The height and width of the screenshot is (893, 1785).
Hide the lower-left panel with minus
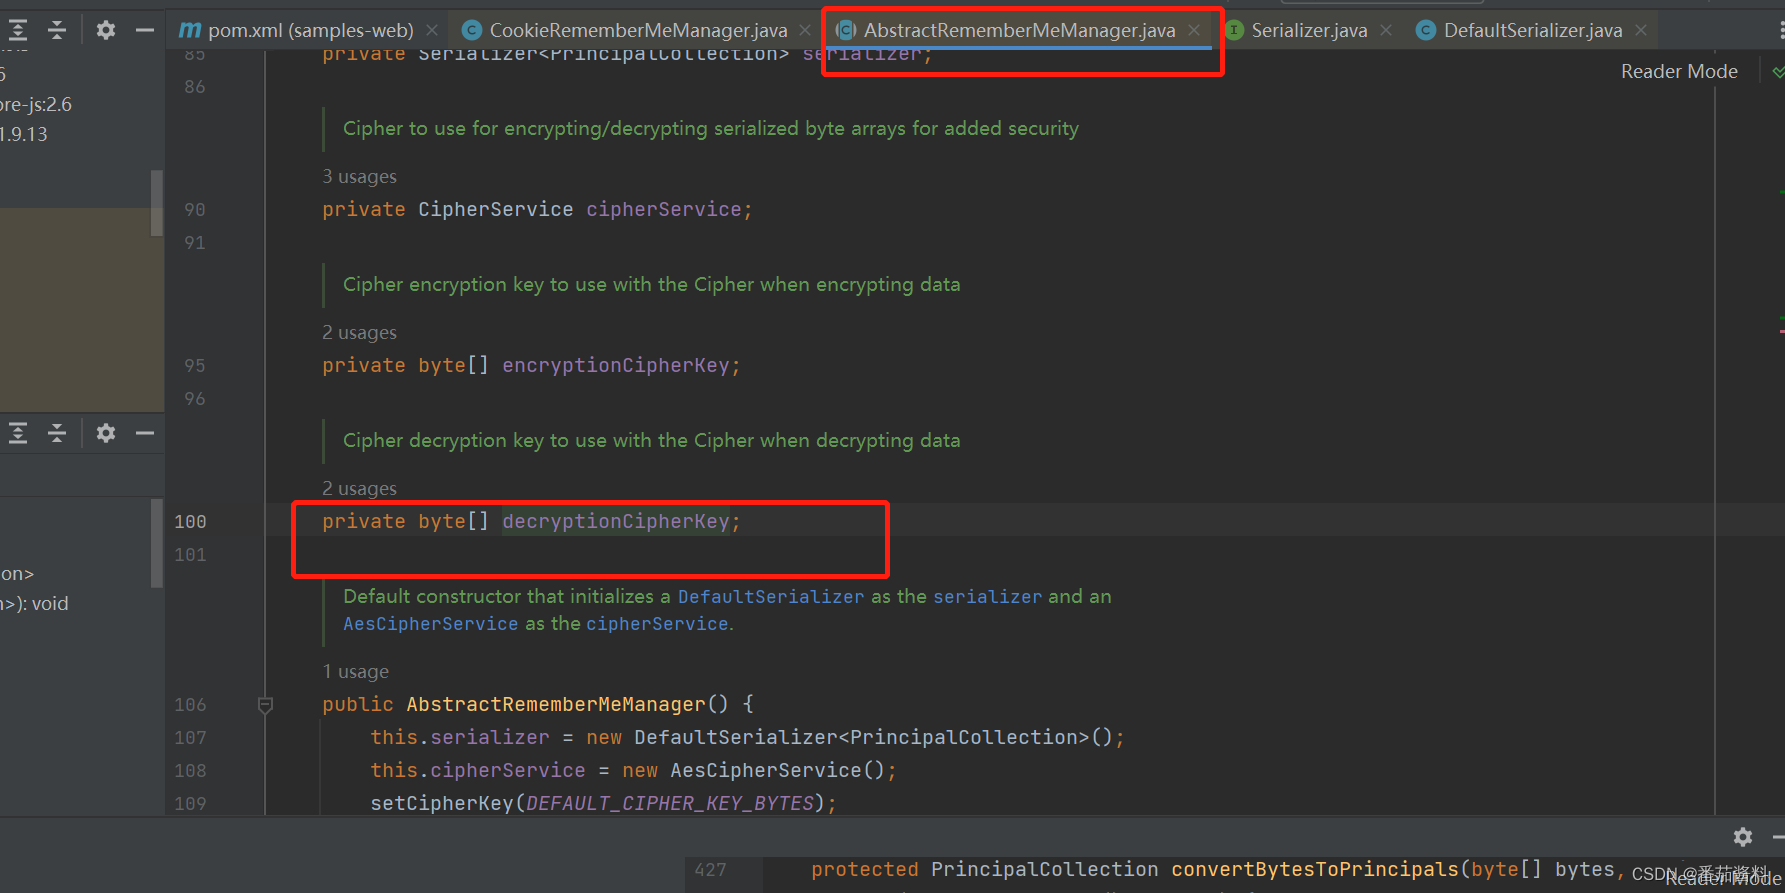pyautogui.click(x=145, y=433)
